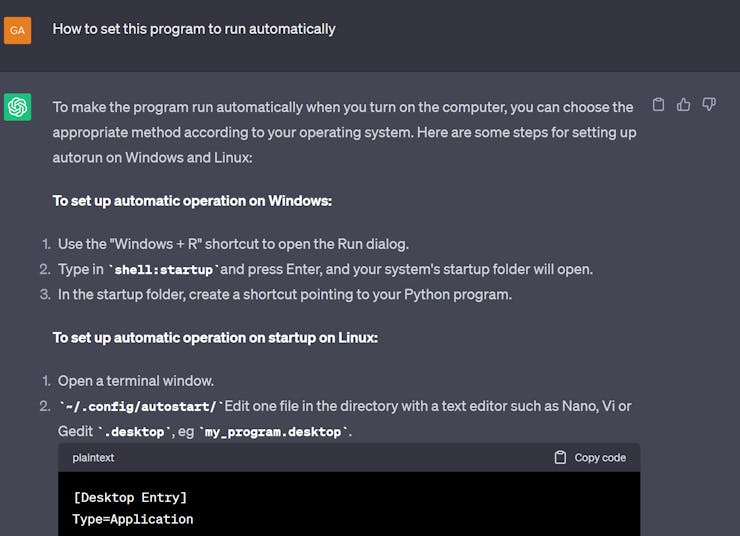Click the copy response clipboard icon
This screenshot has width=740, height=536.
(658, 104)
